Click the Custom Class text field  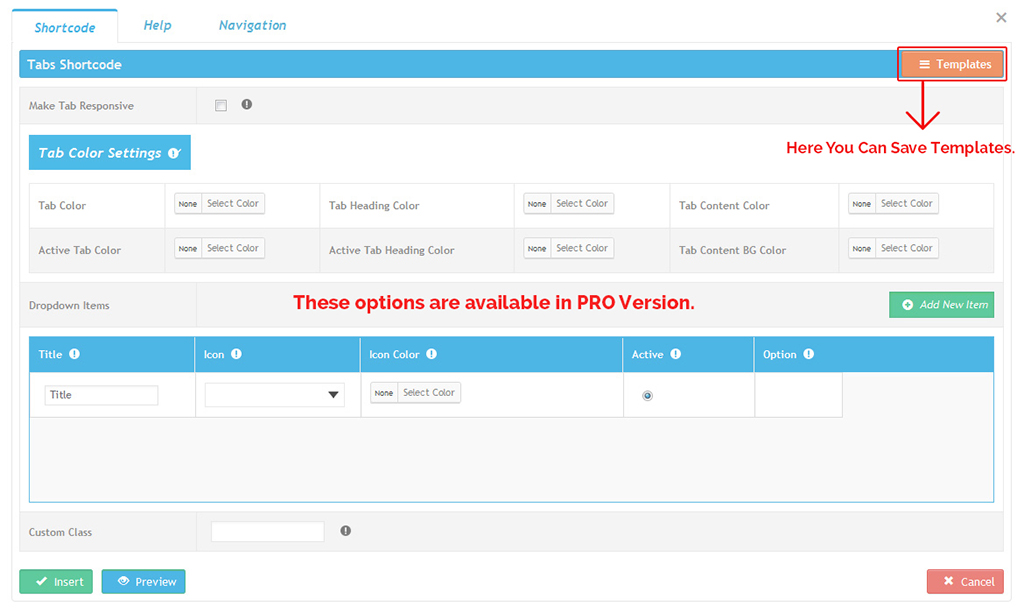[x=268, y=532]
